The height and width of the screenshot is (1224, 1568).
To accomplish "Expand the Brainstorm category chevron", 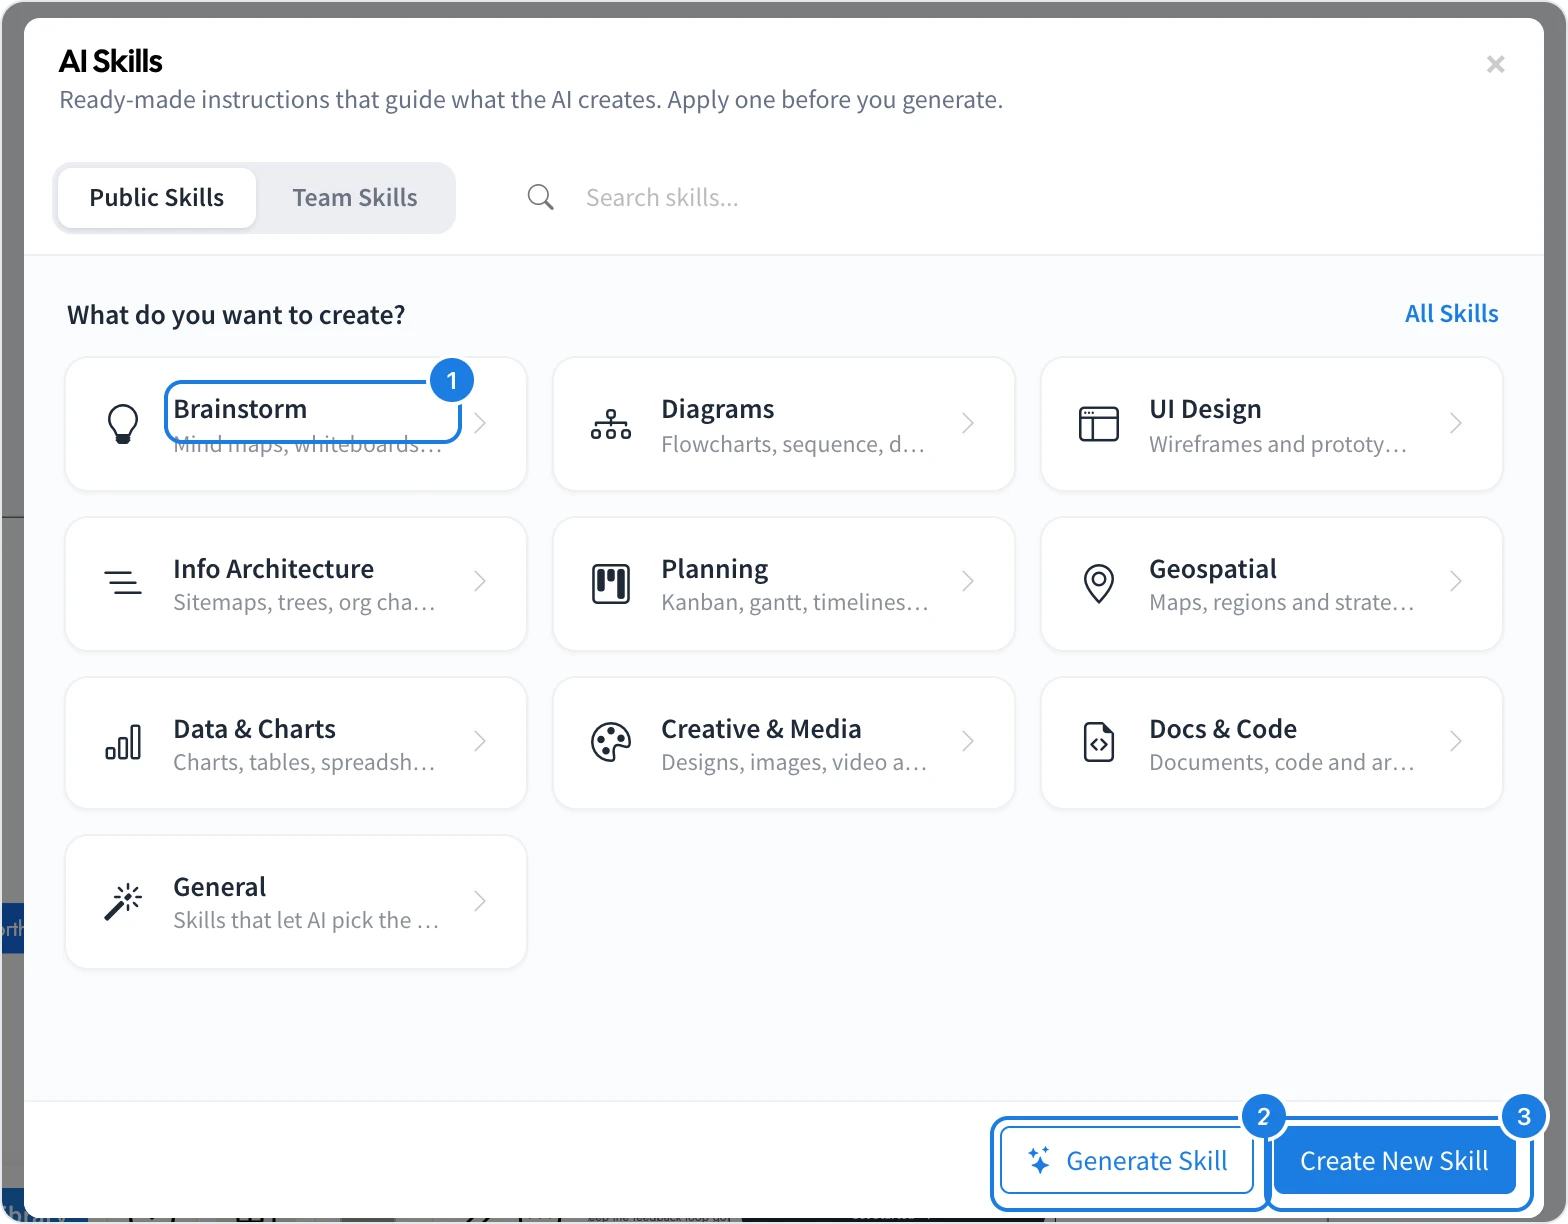I will (481, 423).
